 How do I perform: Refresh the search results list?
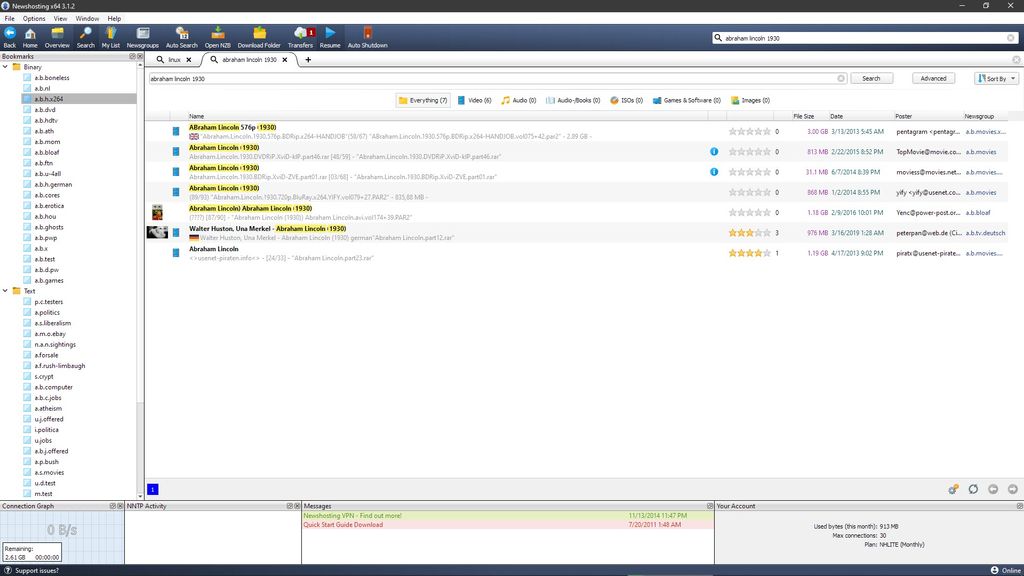[973, 489]
